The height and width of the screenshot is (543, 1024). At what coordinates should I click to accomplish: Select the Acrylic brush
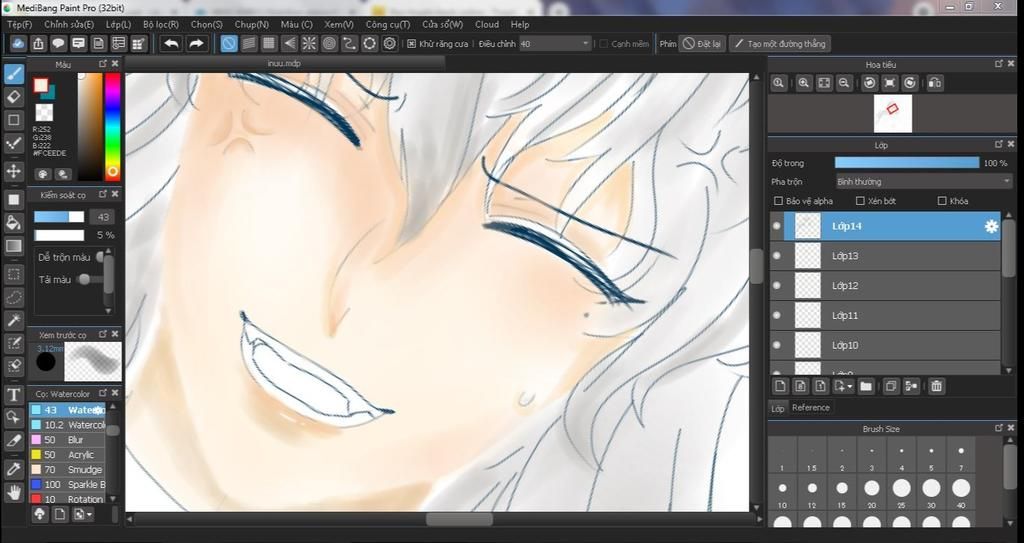tap(67, 455)
